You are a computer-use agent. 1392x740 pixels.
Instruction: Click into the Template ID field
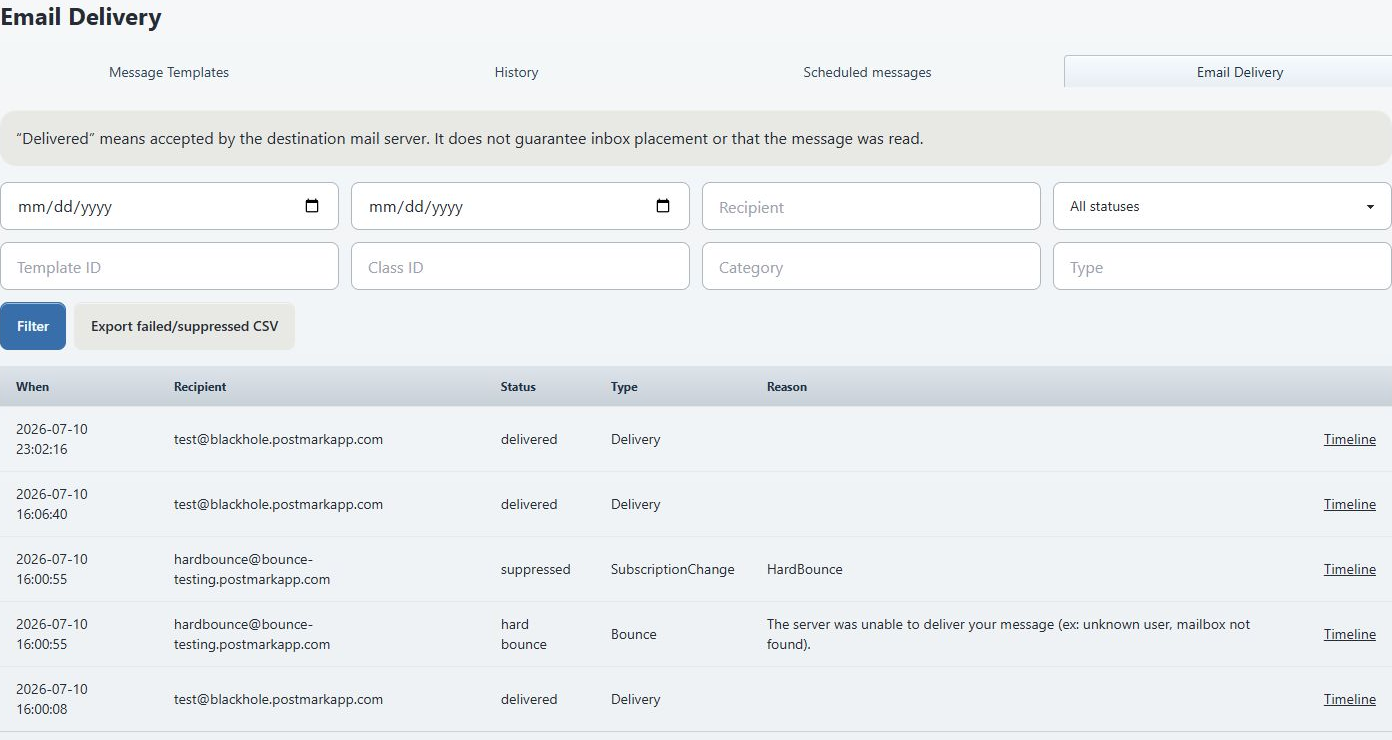pos(169,266)
